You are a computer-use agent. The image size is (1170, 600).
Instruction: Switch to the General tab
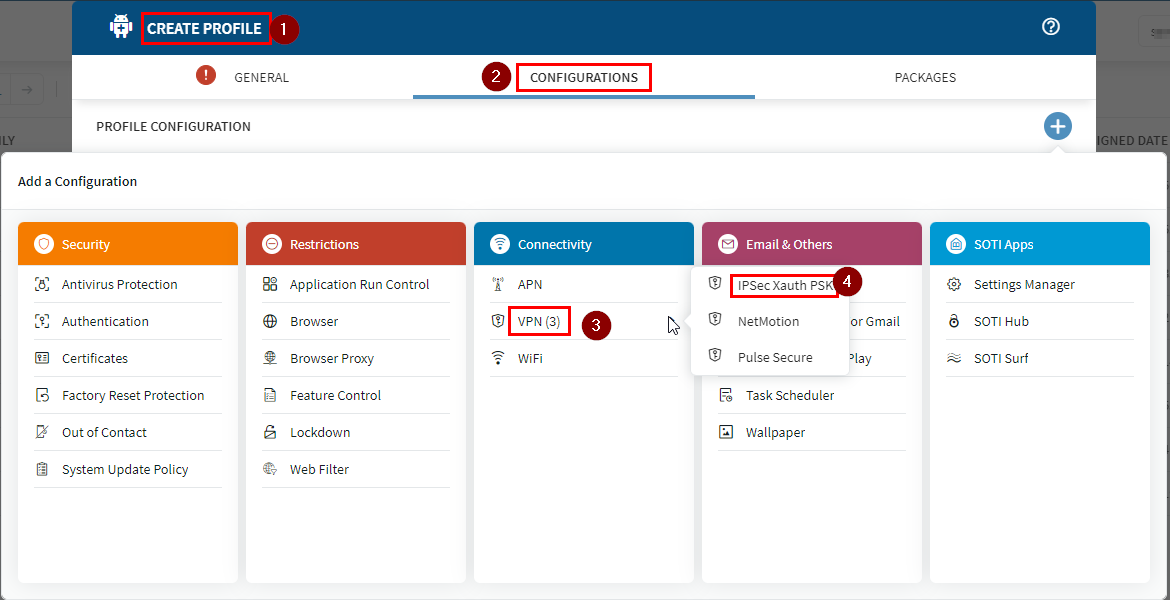pos(261,78)
